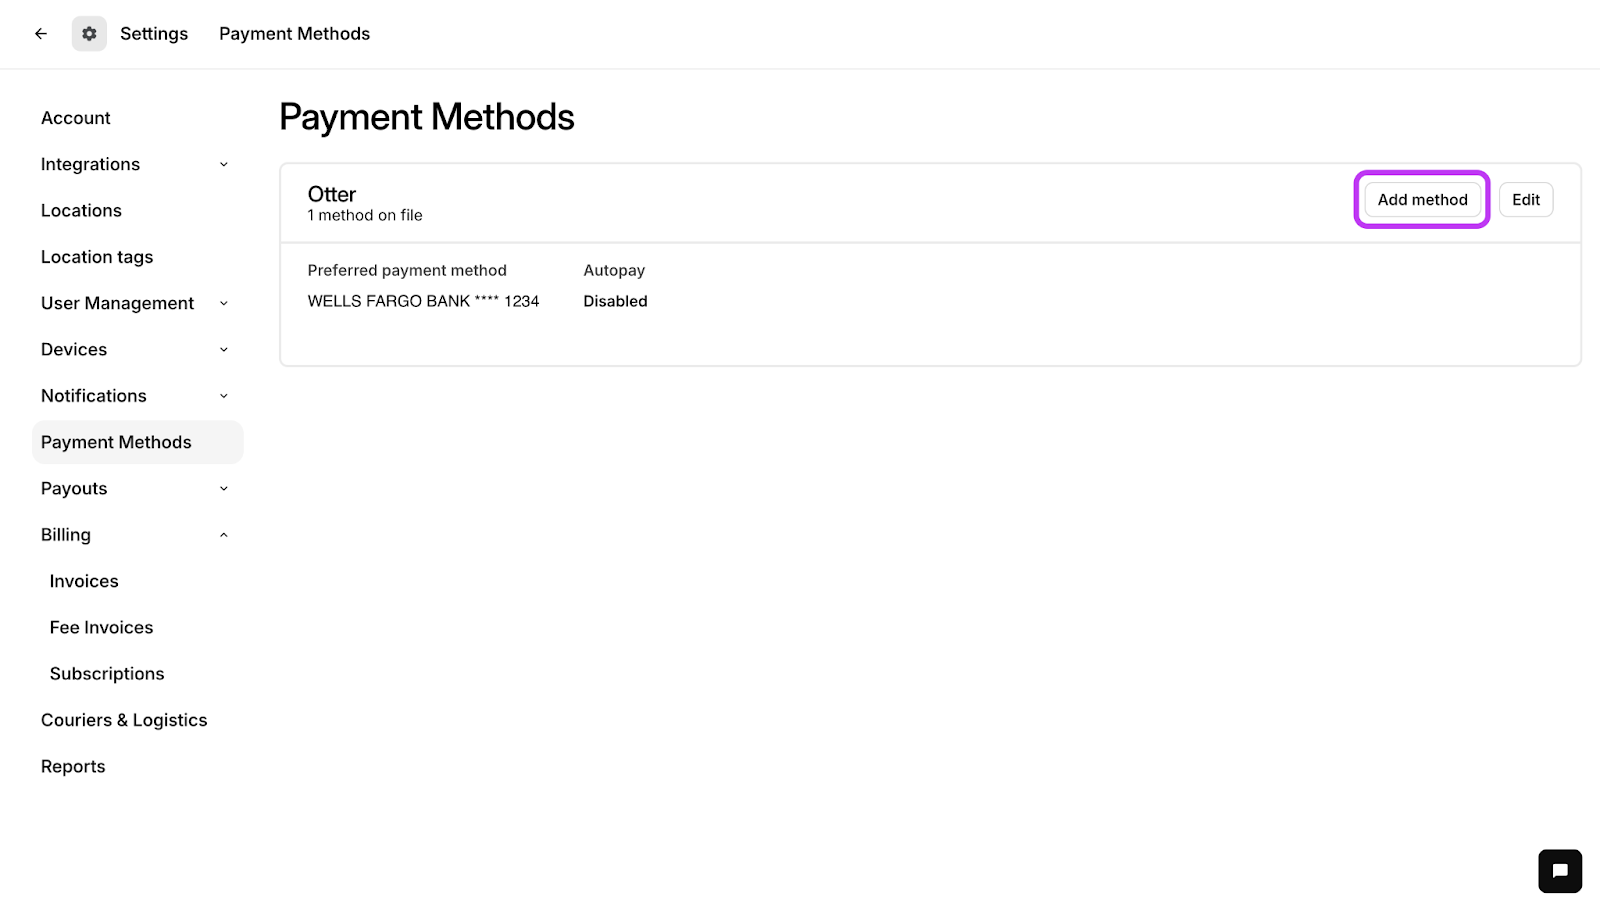Expand the Devices chevron
The height and width of the screenshot is (911, 1600).
[224, 350]
